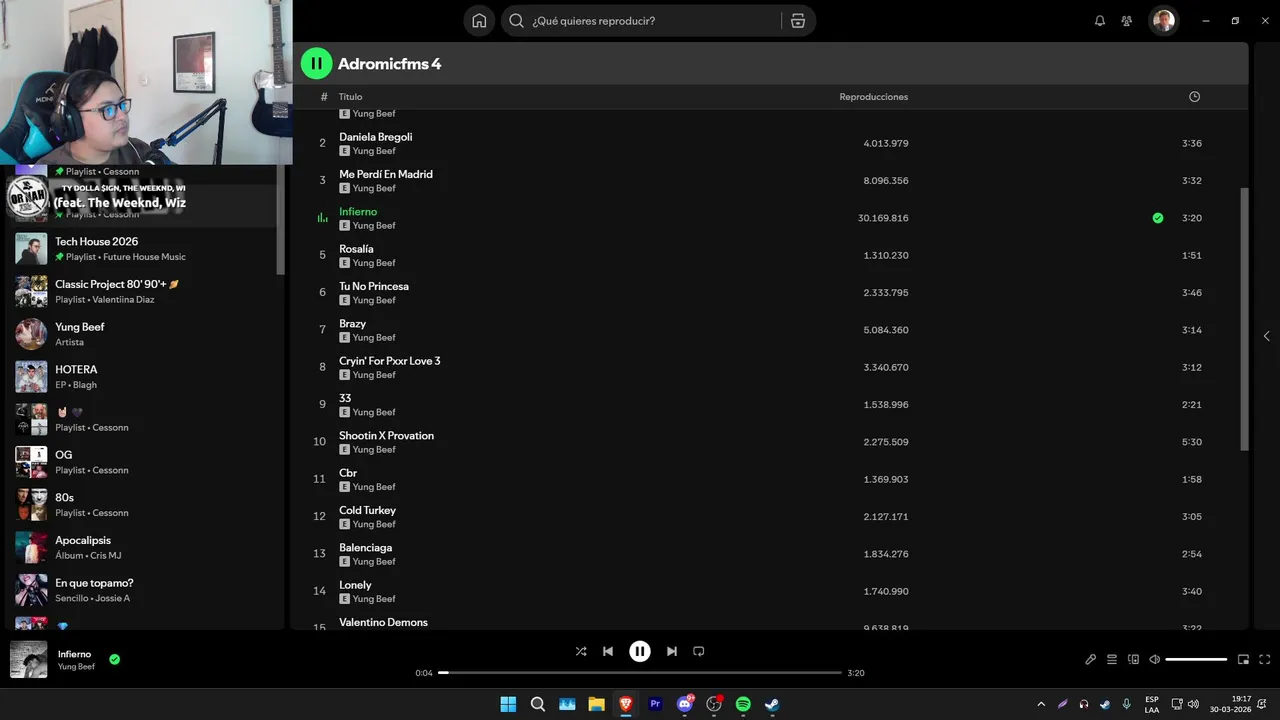
Task: Seek in the song progress bar
Action: [x=640, y=673]
